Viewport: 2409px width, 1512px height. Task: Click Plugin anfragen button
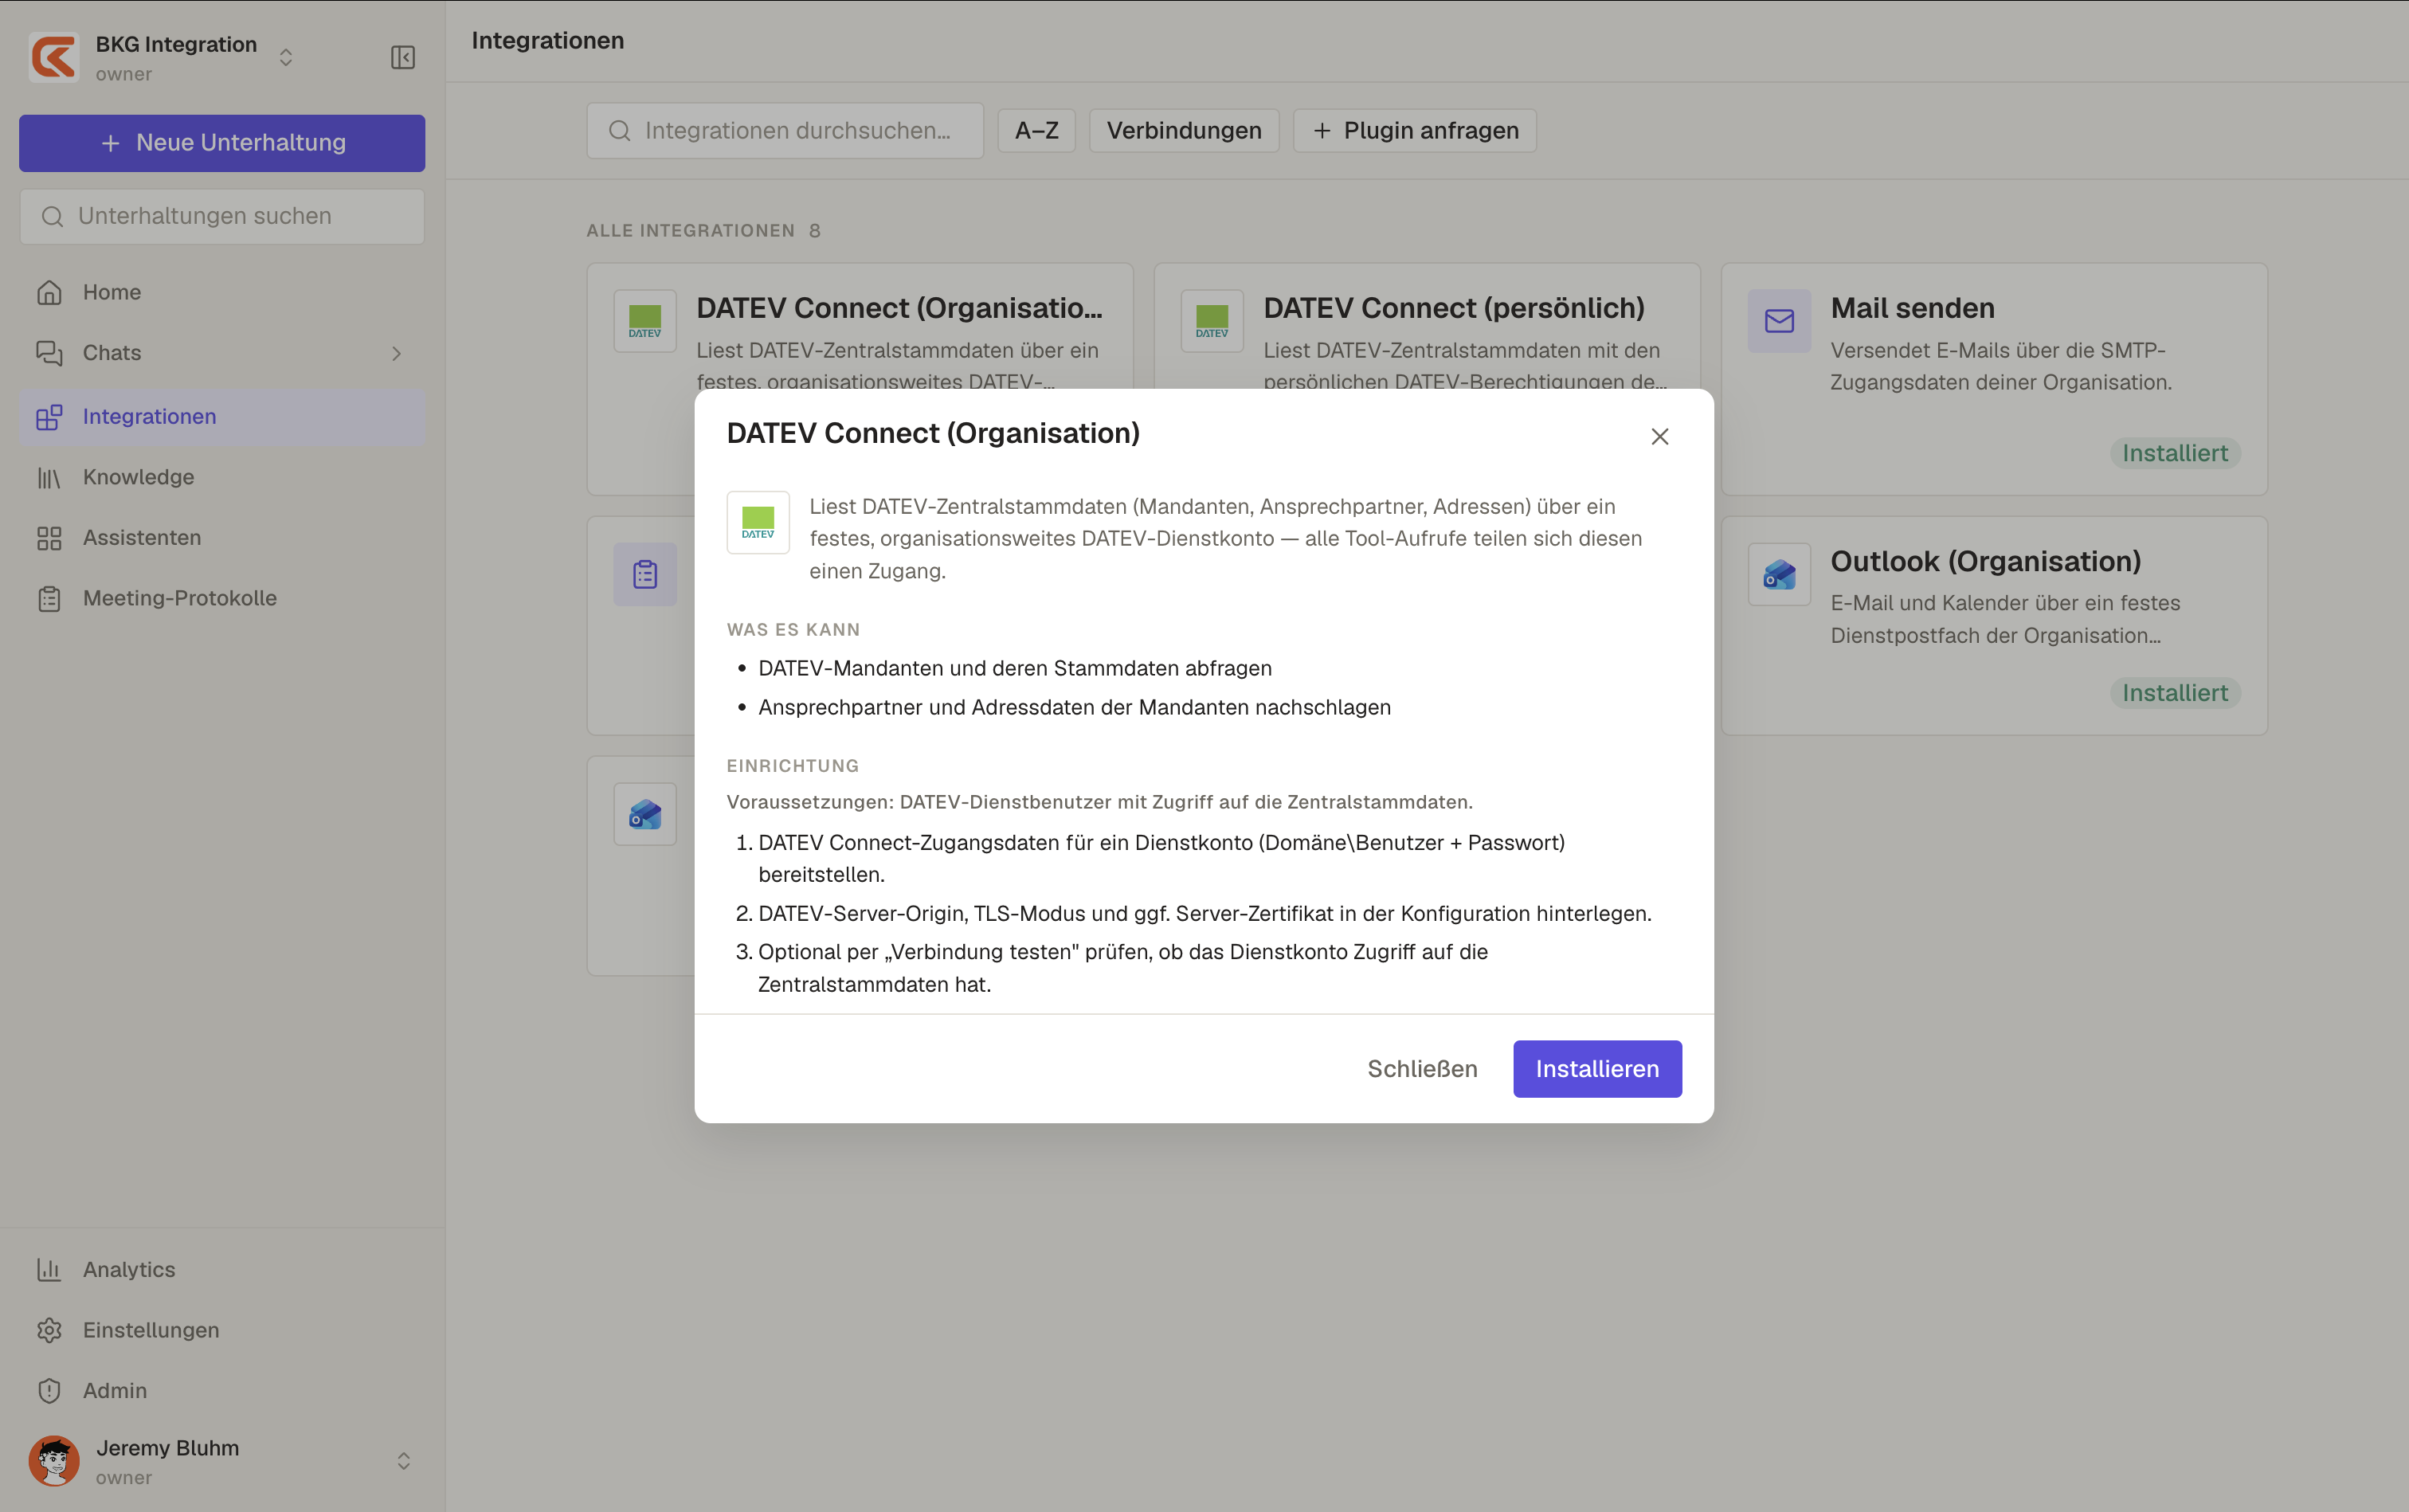[1415, 131]
